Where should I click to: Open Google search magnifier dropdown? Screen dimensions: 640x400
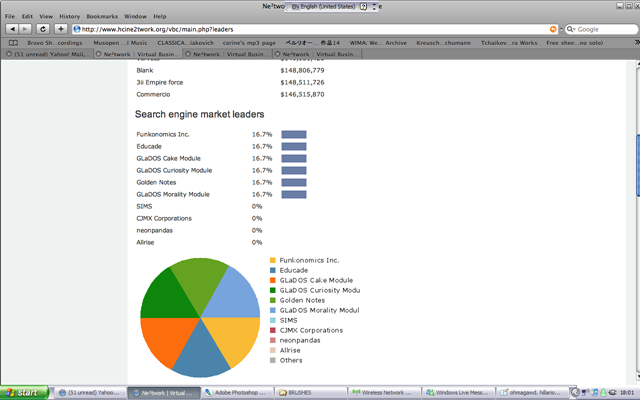pyautogui.click(x=571, y=29)
